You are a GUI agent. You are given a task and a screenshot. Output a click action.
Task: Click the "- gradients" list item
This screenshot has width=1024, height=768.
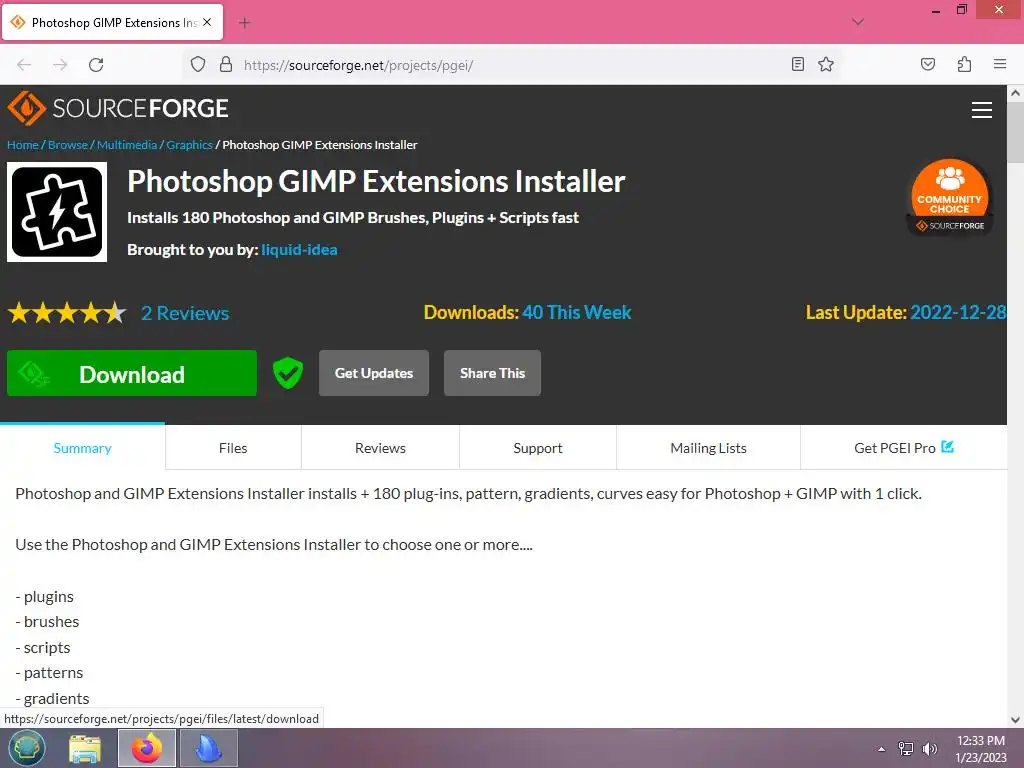(x=52, y=698)
